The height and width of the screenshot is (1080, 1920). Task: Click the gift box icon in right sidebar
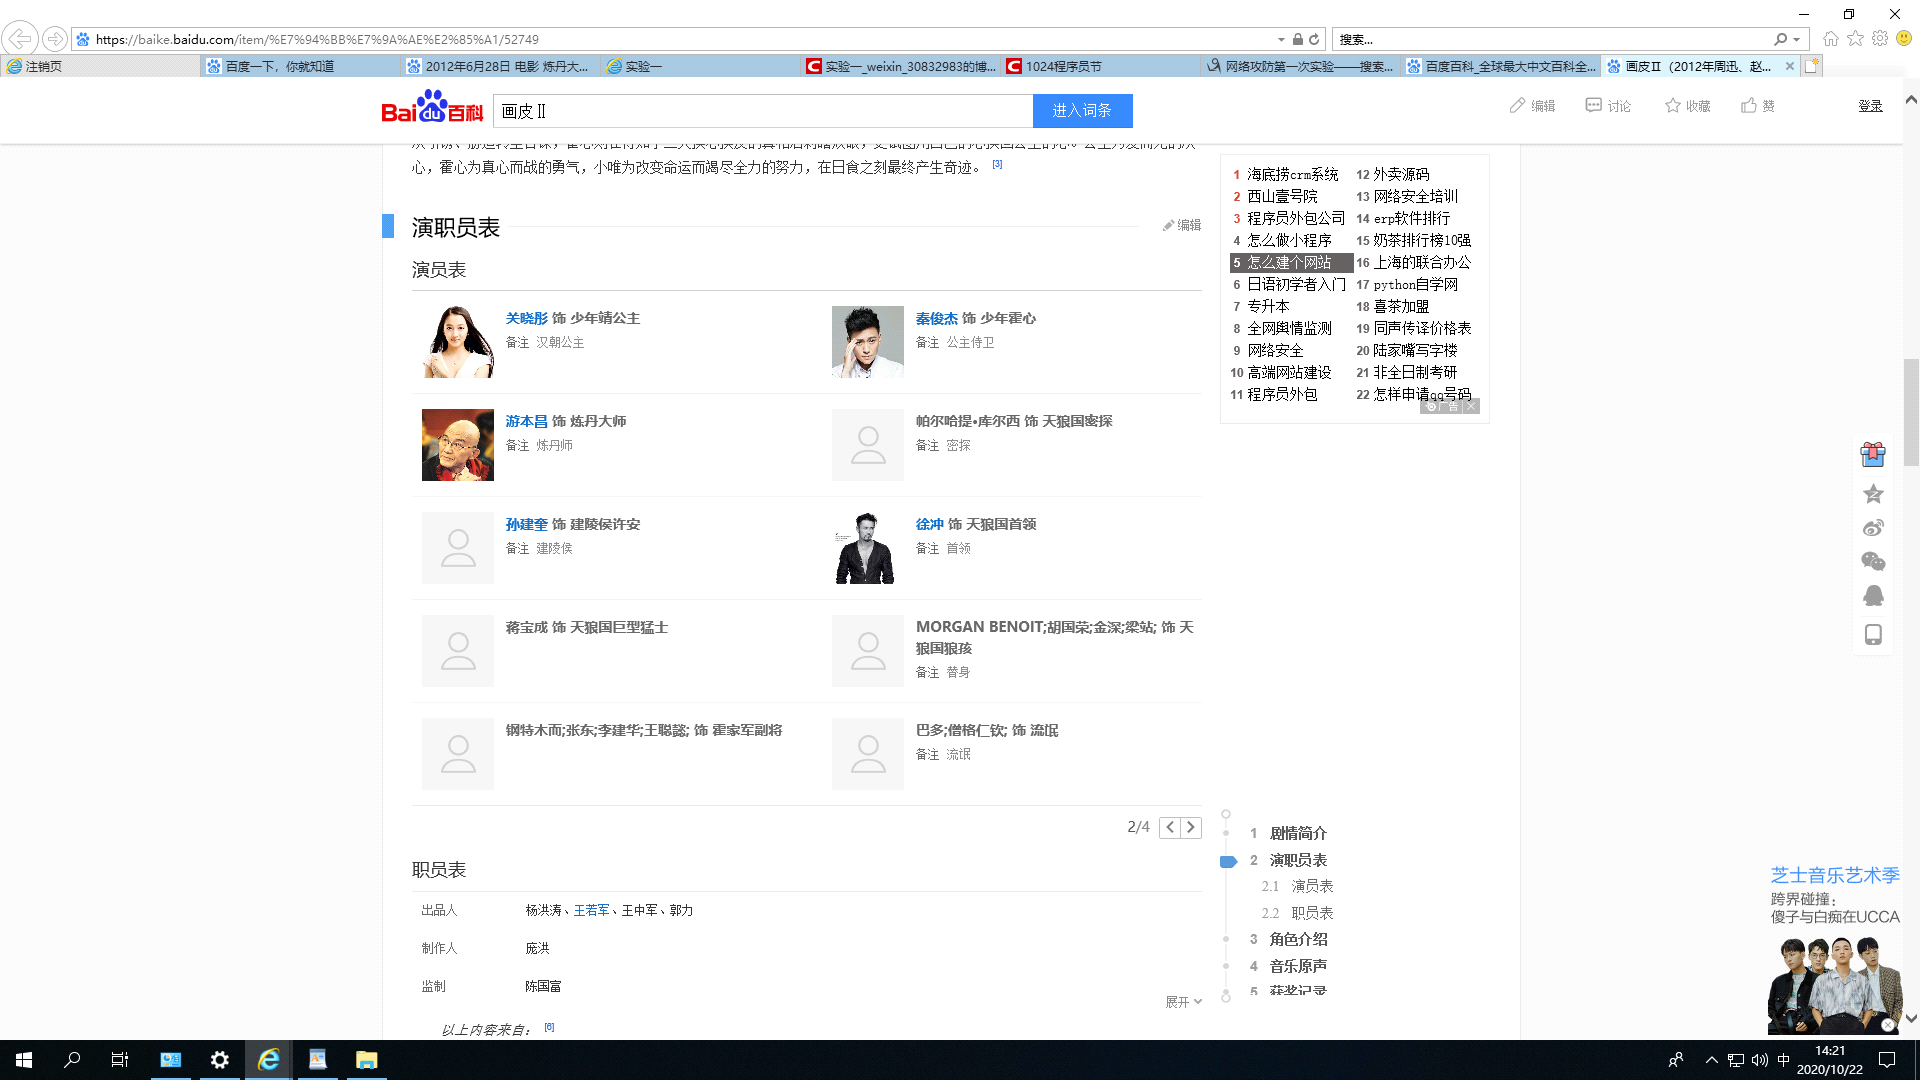point(1873,455)
